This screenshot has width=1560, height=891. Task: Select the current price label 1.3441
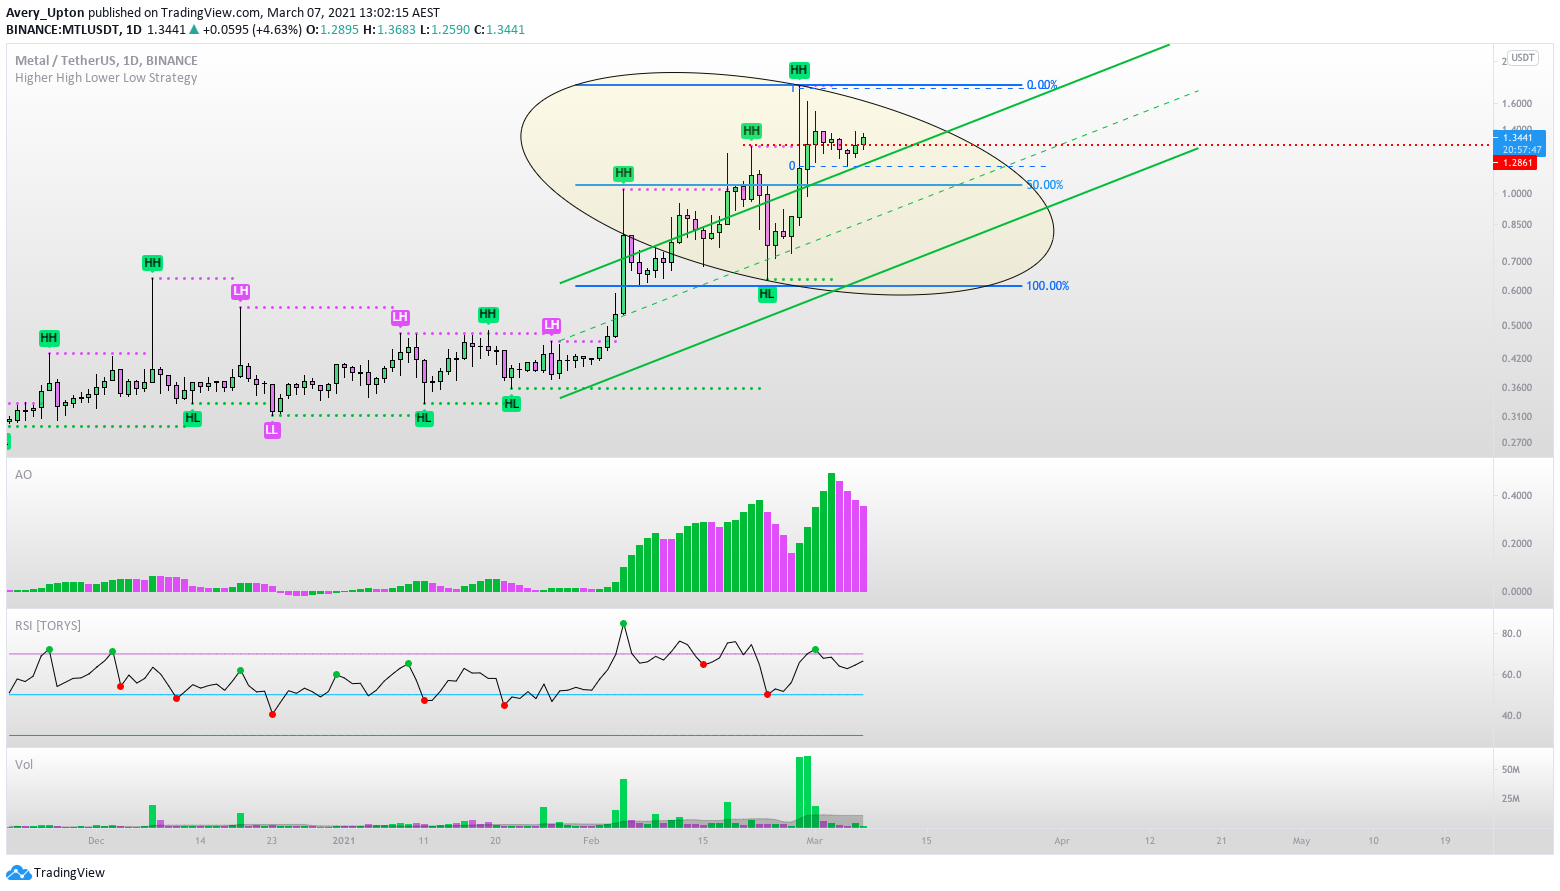pyautogui.click(x=1518, y=138)
